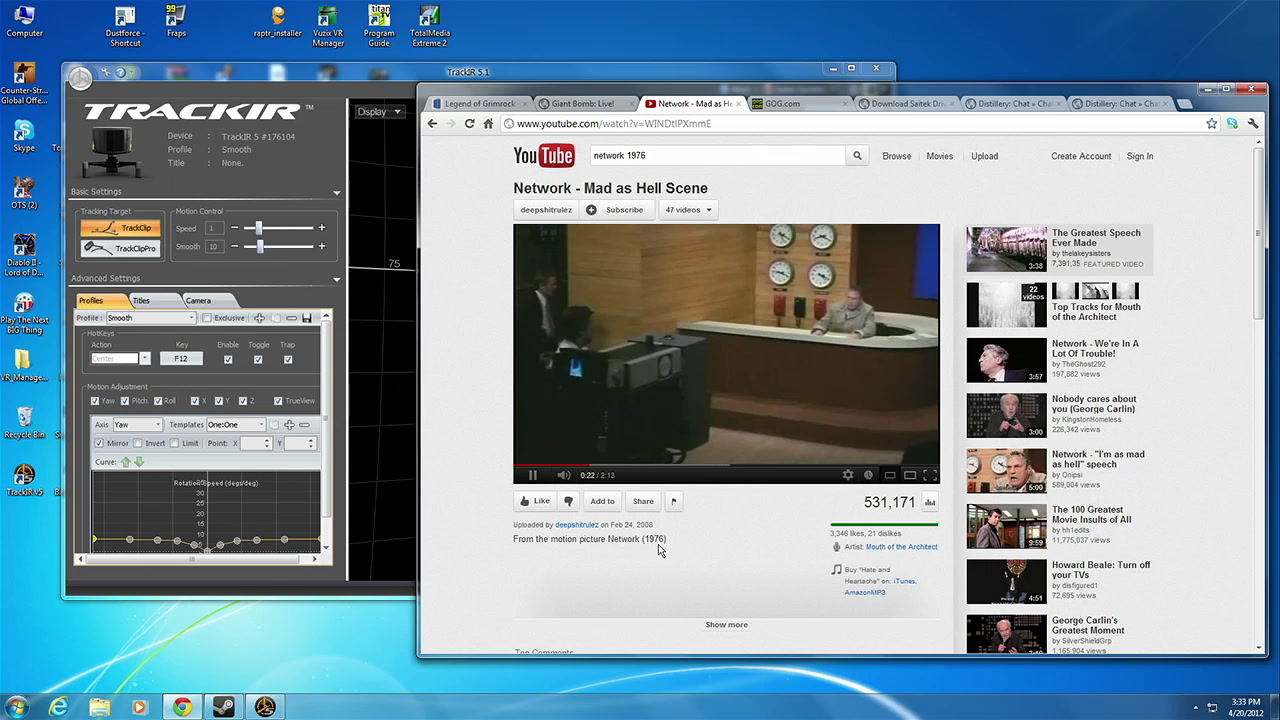Screen dimensions: 1280x720
Task: Move curve down with green down arrow
Action: tap(139, 462)
